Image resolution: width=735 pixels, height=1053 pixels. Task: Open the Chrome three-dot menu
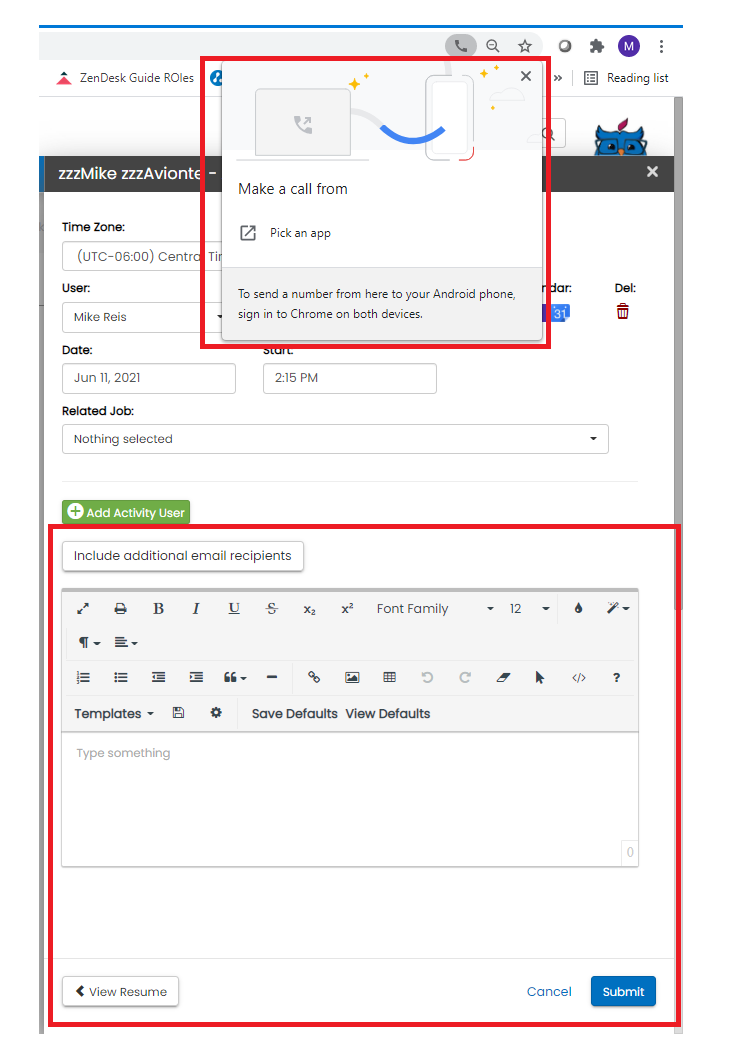tap(661, 46)
